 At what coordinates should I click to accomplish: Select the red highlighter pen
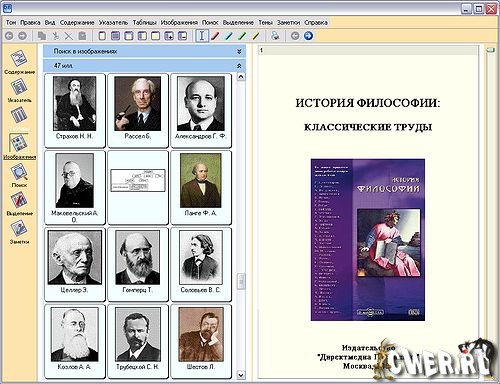(x=215, y=36)
